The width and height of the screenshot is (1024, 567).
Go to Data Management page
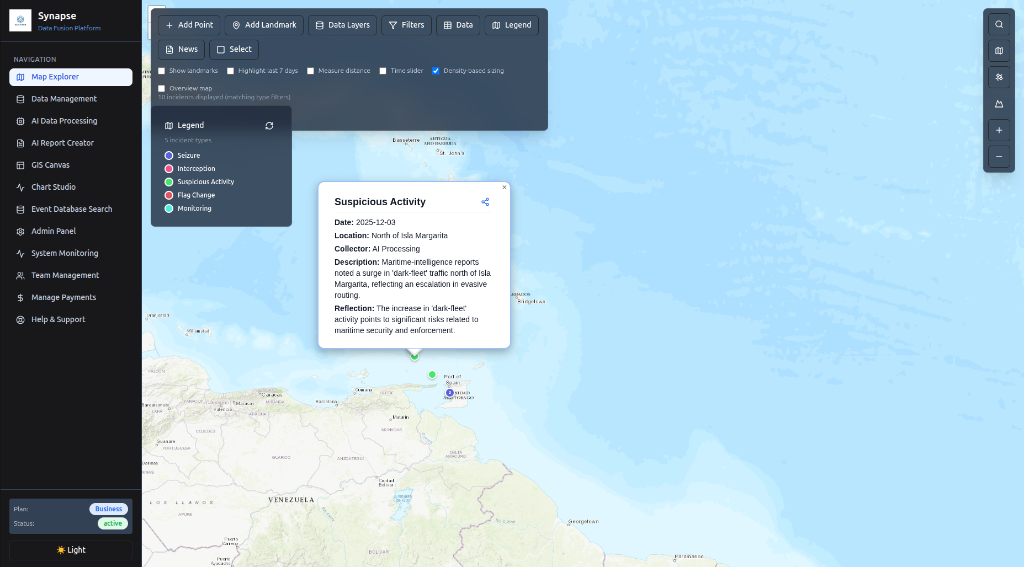[71, 99]
